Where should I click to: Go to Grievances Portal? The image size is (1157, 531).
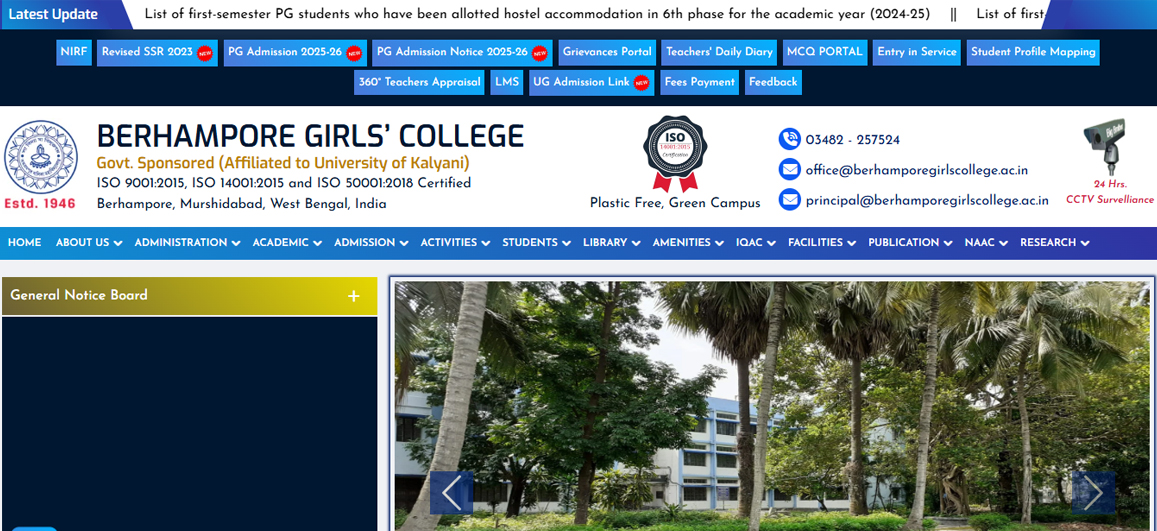pos(607,52)
